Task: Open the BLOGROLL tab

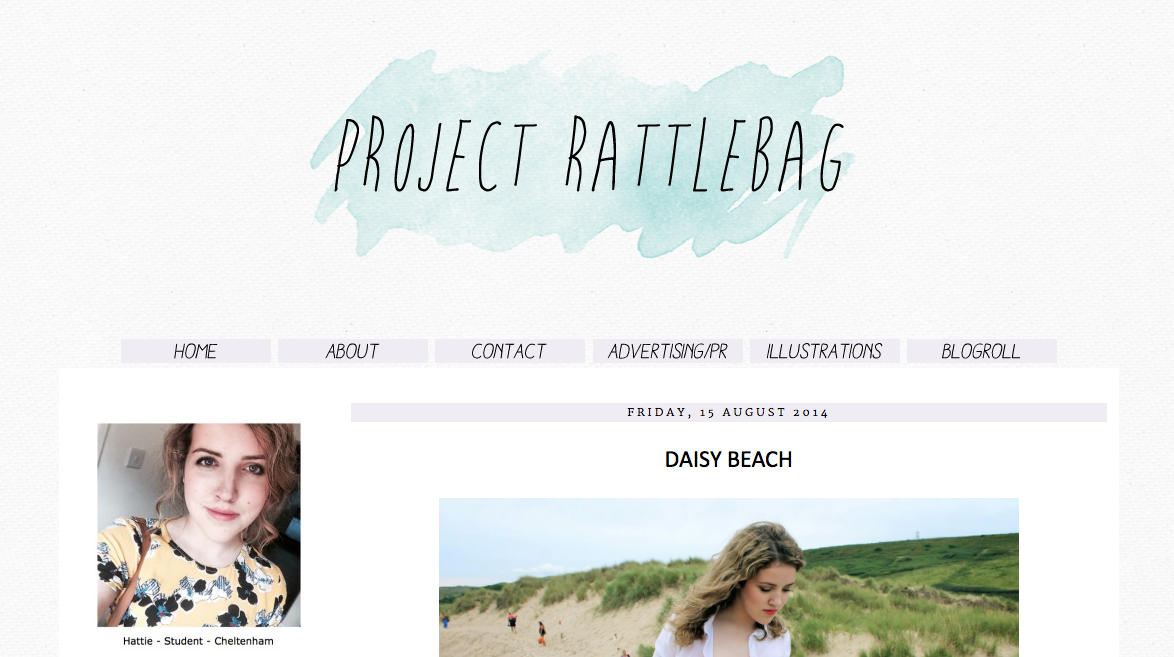Action: 982,351
